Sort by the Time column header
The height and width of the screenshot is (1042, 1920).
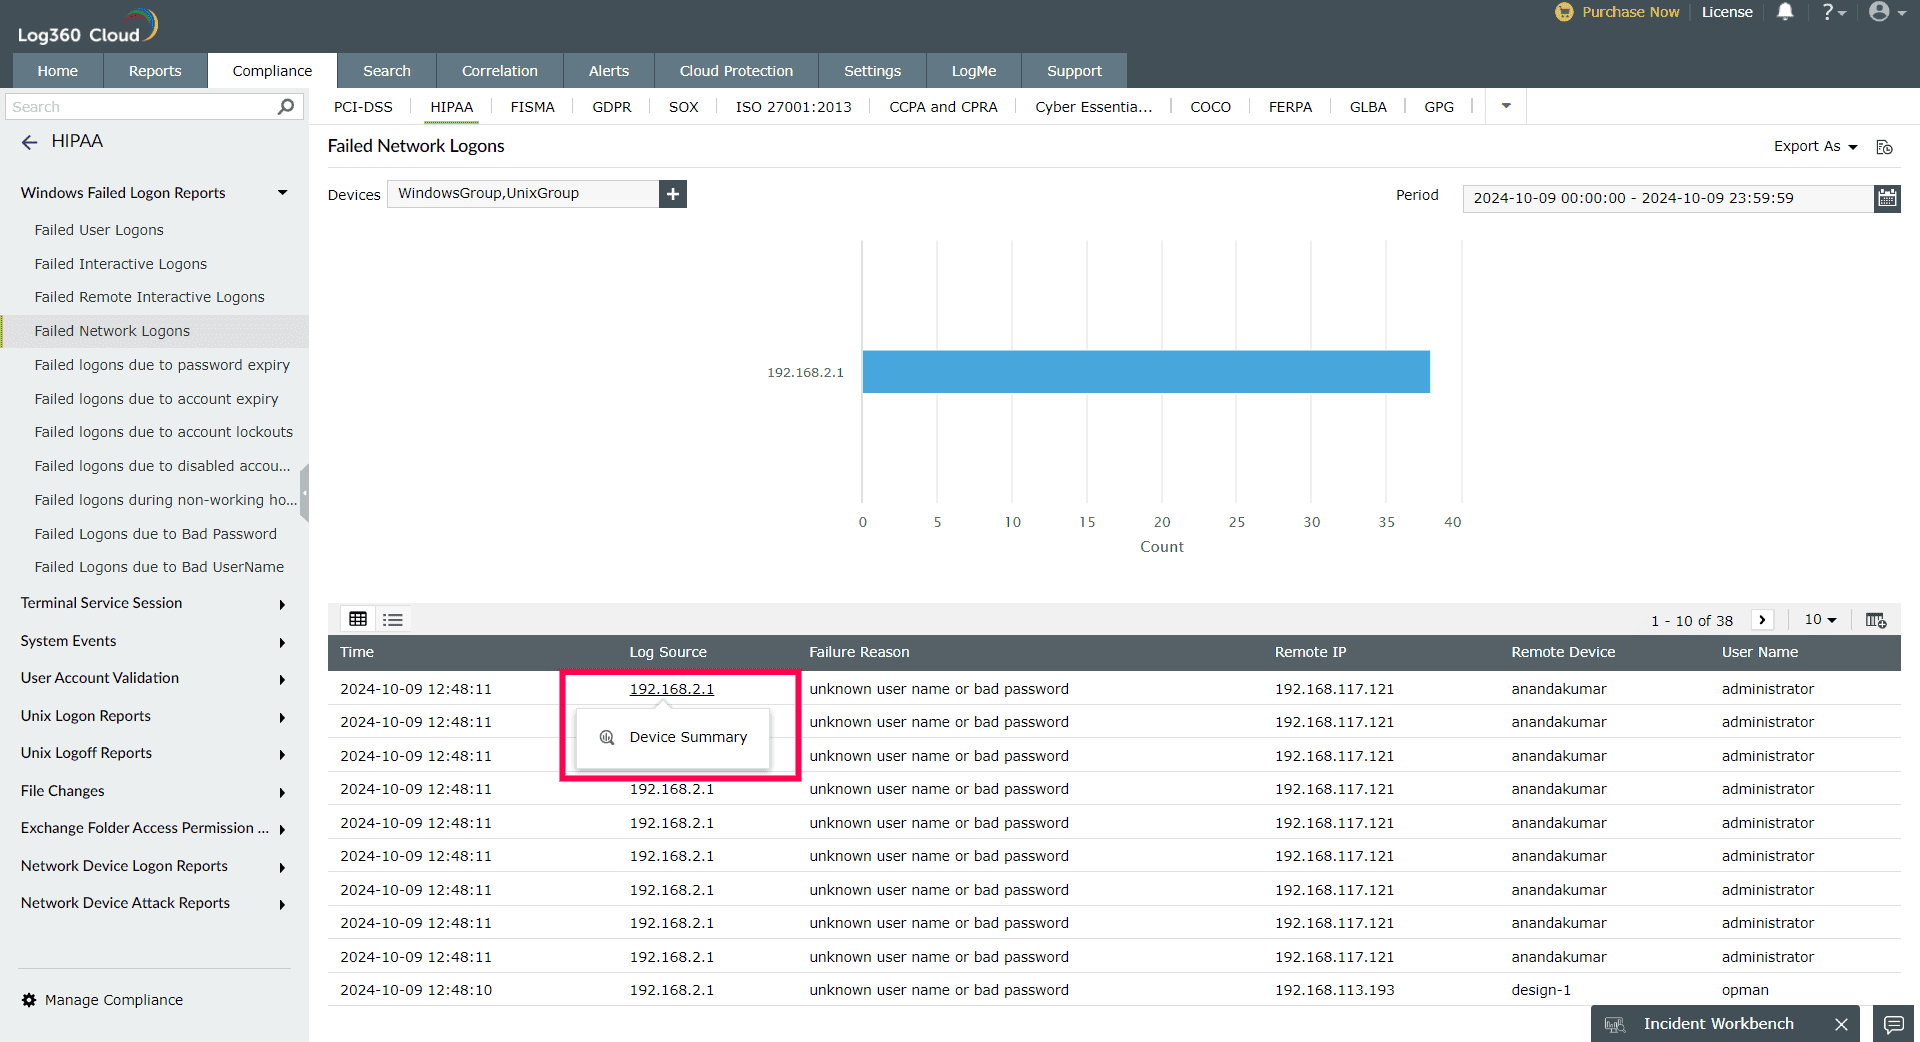coord(357,652)
